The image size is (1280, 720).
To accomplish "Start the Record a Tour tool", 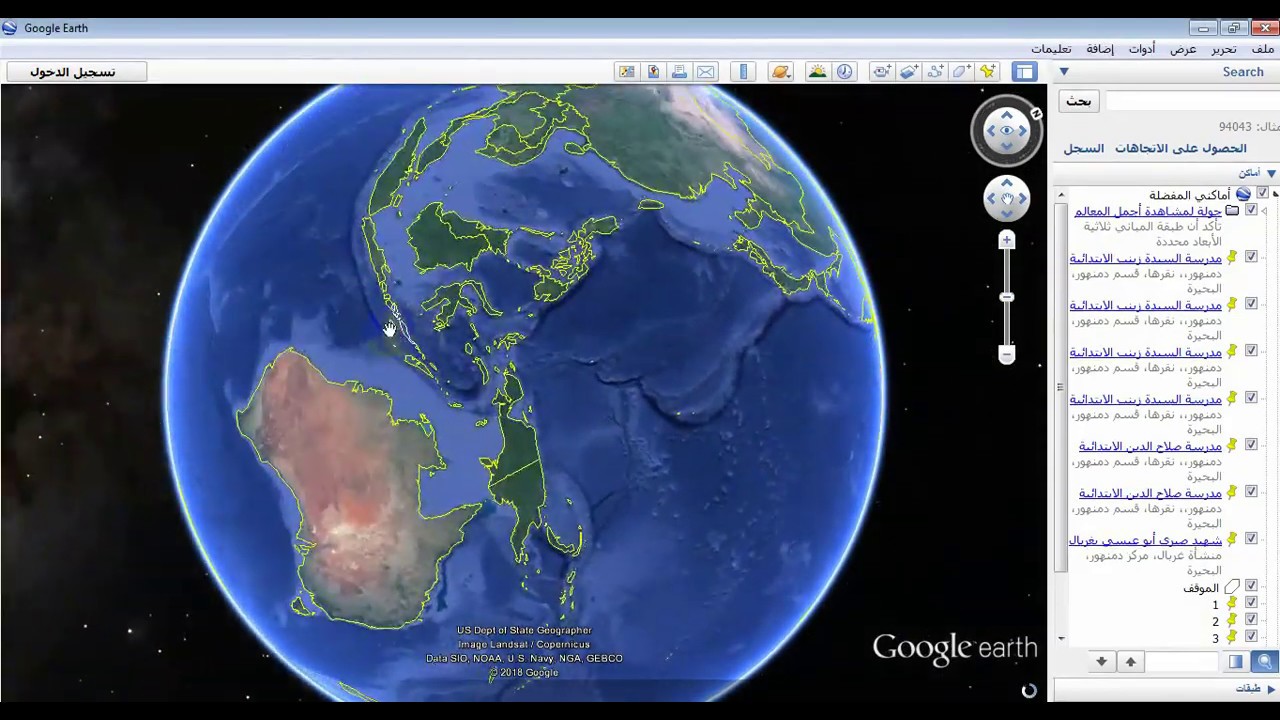I will pyautogui.click(x=882, y=71).
